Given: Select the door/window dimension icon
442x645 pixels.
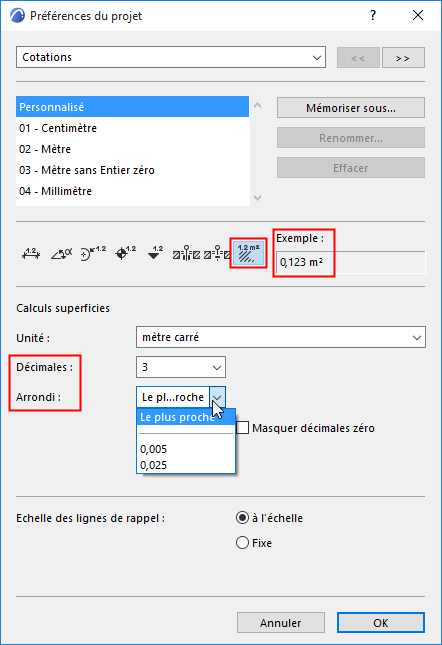Looking at the screenshot, I should click(186, 253).
